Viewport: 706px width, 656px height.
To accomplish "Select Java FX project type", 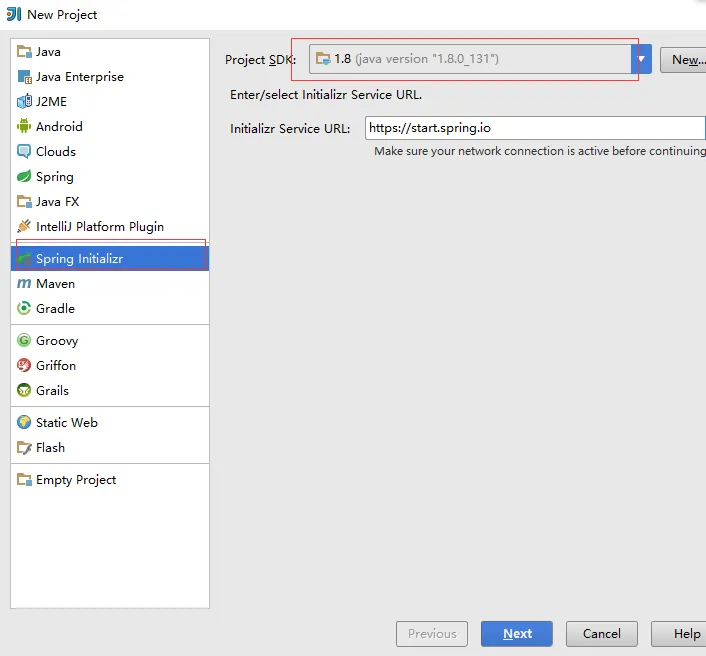I will point(110,202).
